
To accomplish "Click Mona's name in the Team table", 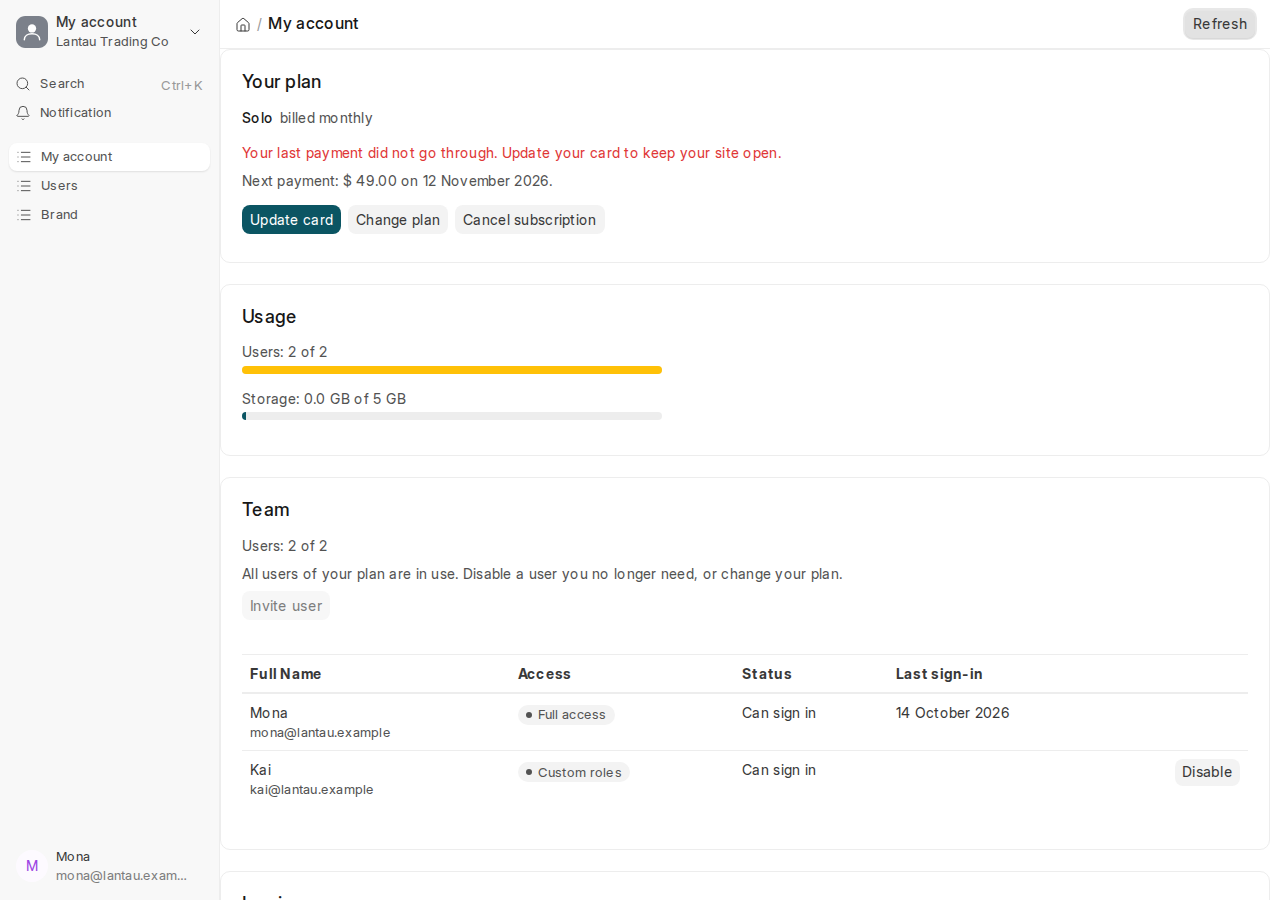I will (x=269, y=713).
